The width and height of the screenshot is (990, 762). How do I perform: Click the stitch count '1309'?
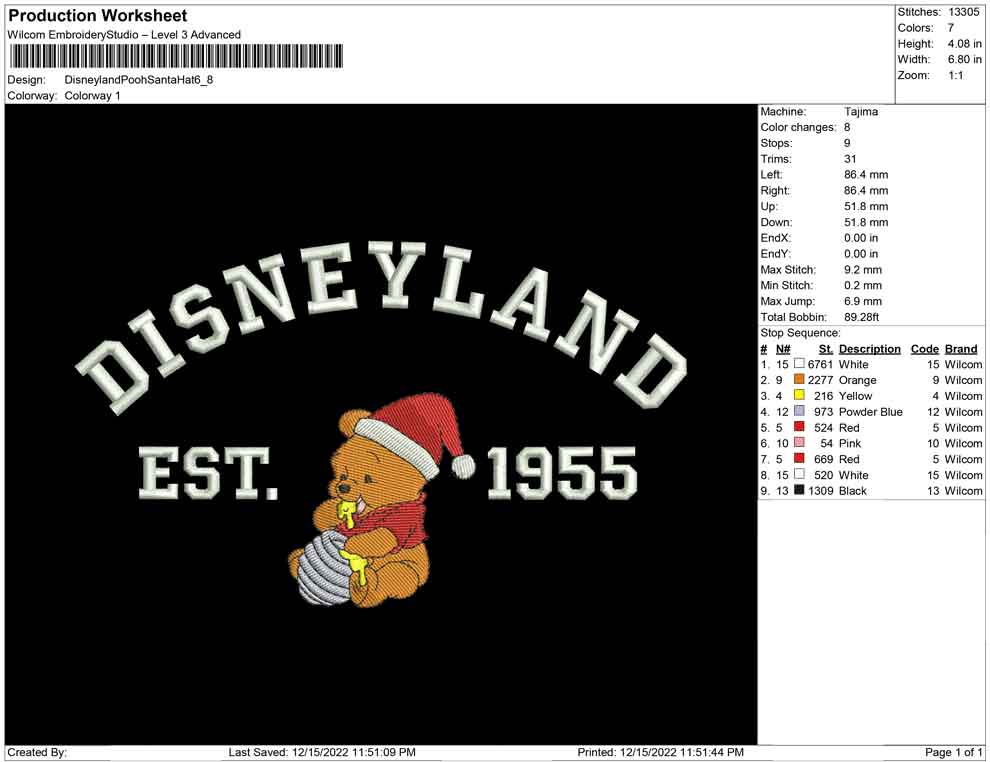coord(820,491)
